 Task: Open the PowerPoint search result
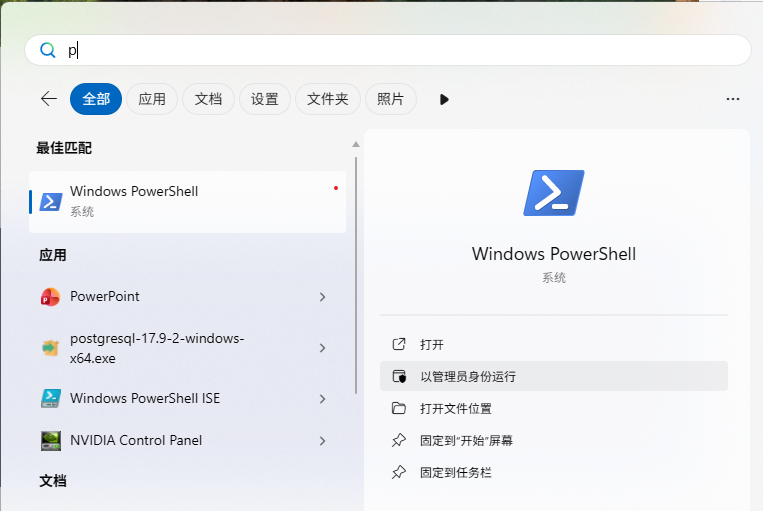(187, 297)
